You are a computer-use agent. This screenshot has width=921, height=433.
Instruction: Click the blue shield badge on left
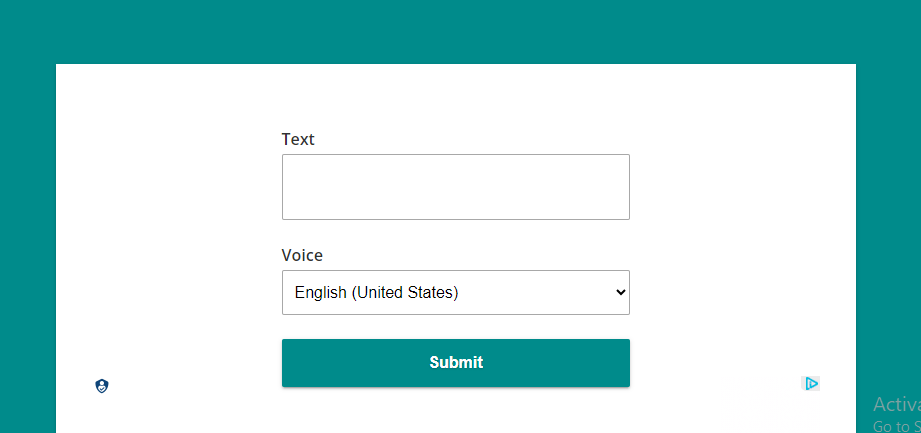point(102,386)
